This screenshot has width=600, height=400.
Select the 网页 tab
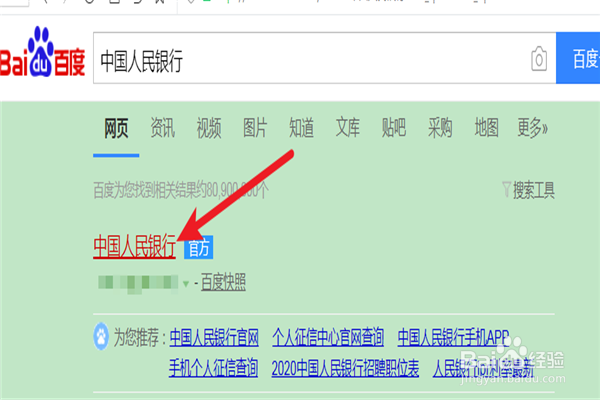pyautogui.click(x=116, y=128)
